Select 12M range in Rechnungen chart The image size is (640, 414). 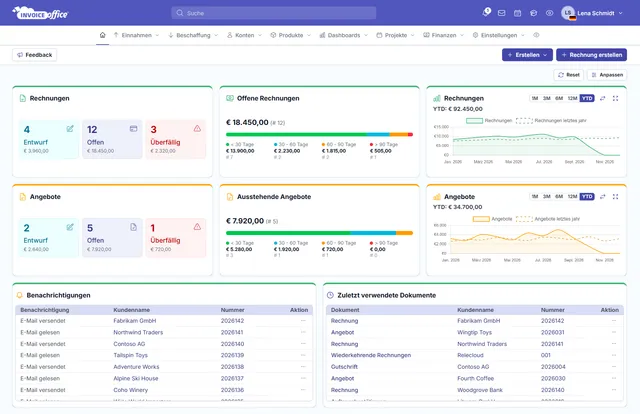coord(572,98)
